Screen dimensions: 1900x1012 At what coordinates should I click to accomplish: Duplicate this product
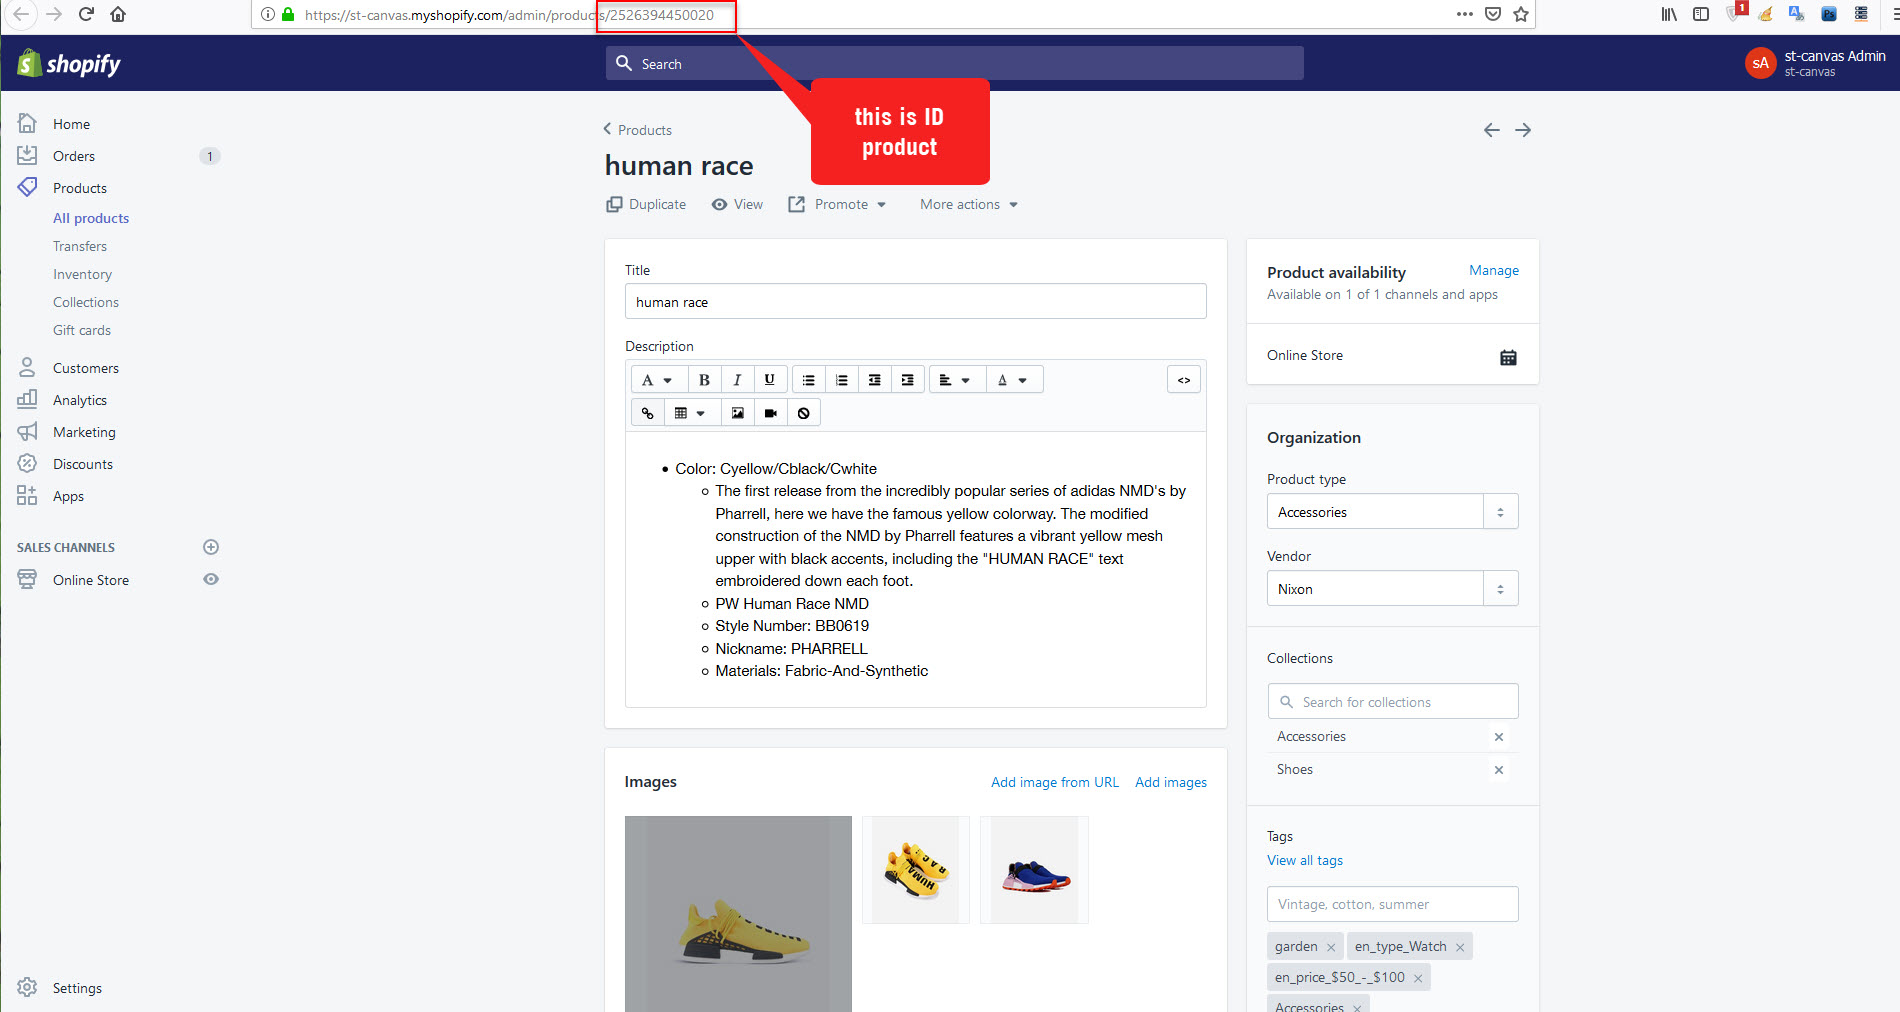point(646,204)
